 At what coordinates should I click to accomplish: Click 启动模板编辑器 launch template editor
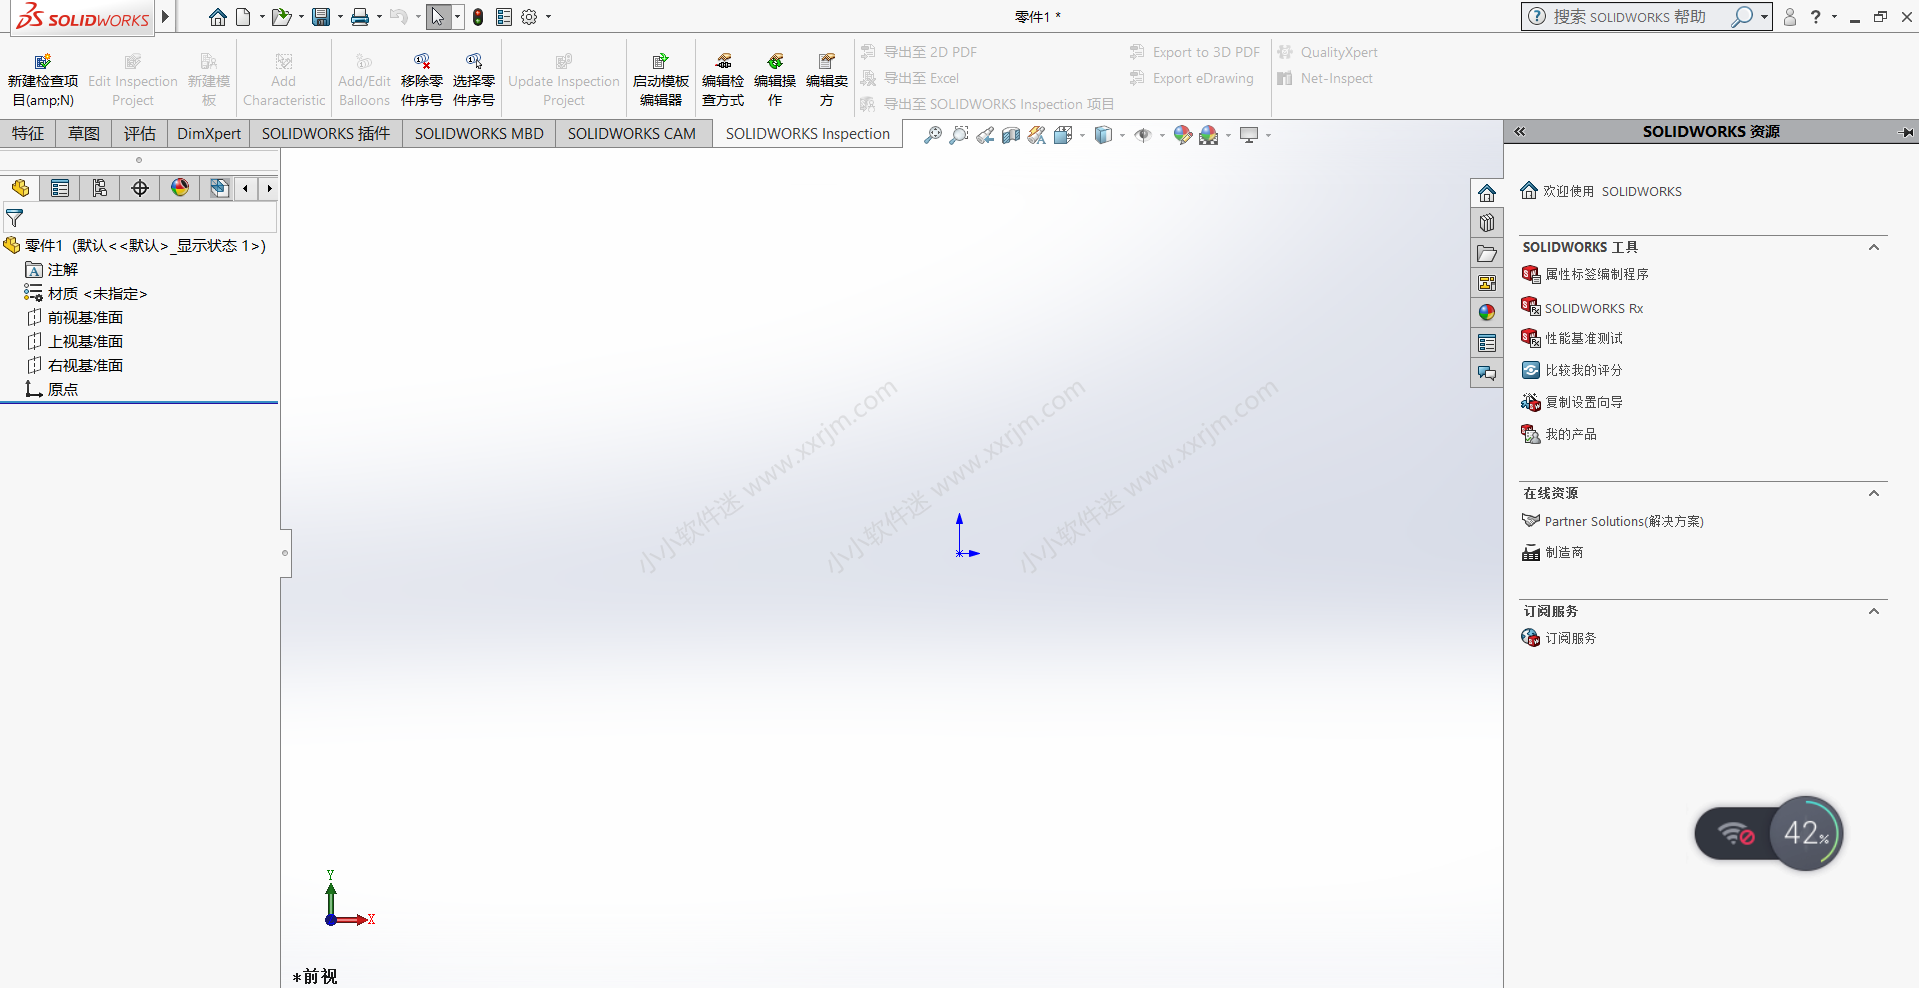pyautogui.click(x=661, y=80)
